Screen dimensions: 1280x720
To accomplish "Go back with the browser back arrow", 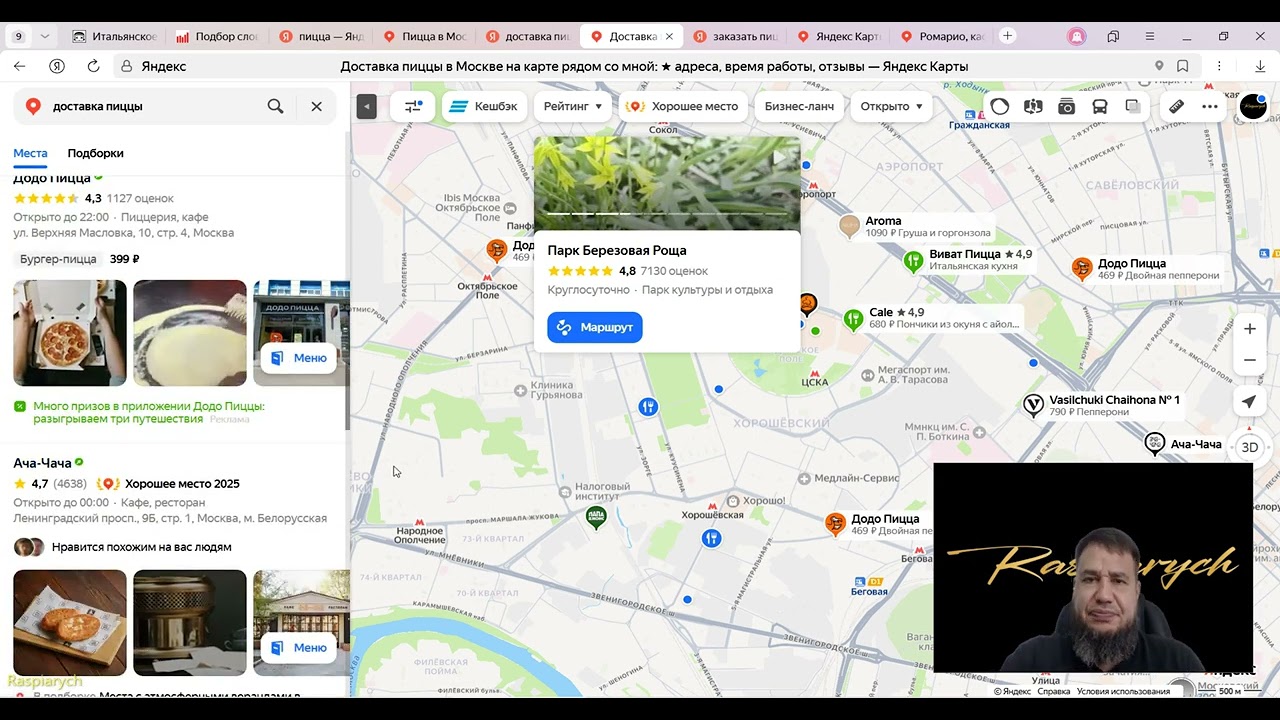I will pos(19,66).
